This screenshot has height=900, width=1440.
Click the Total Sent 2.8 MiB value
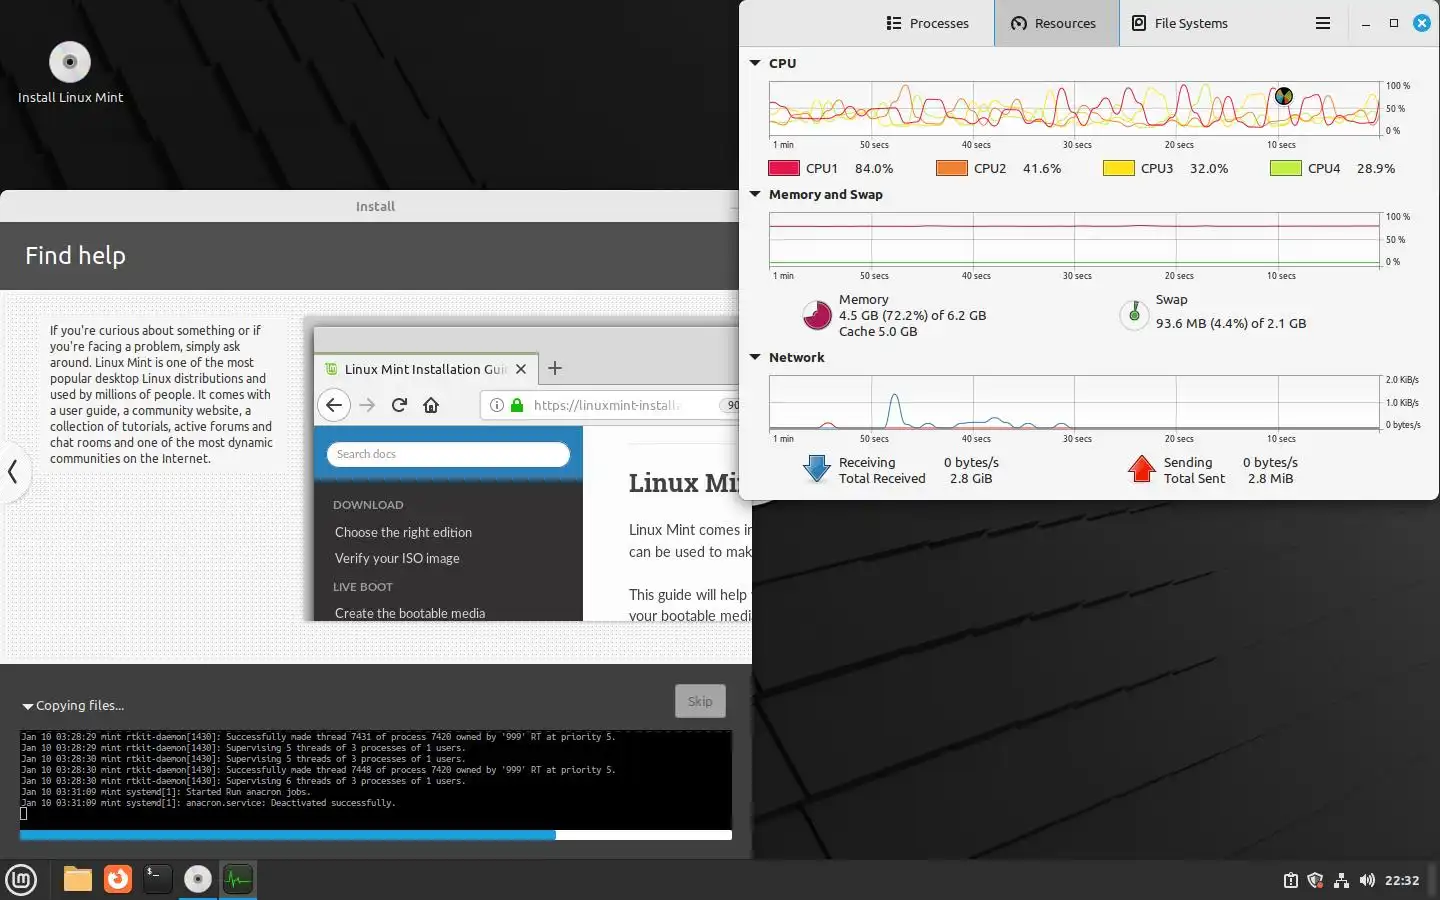point(1270,478)
